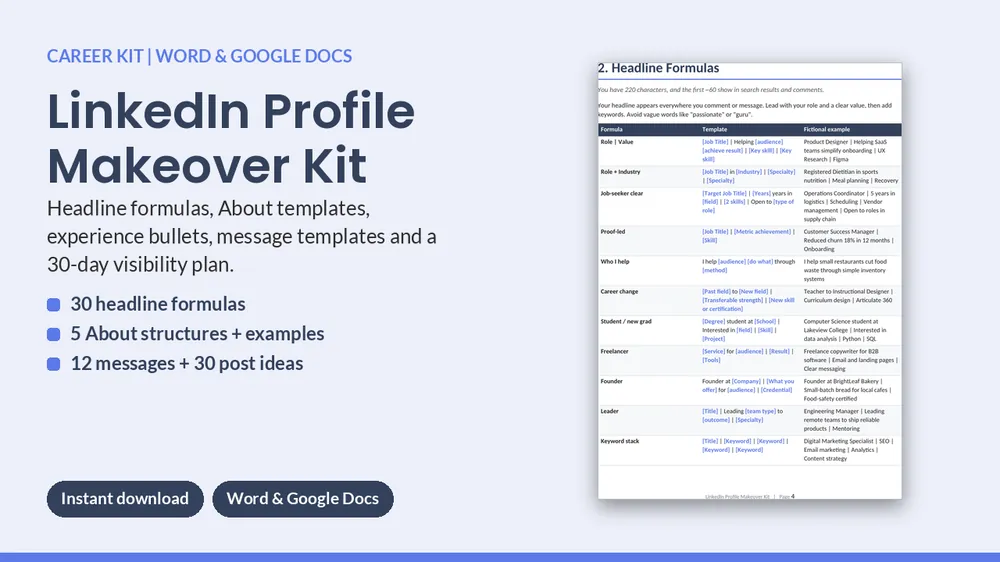
Task: Select the '12 messages + 30 post ideas' bullet
Action: click(186, 364)
